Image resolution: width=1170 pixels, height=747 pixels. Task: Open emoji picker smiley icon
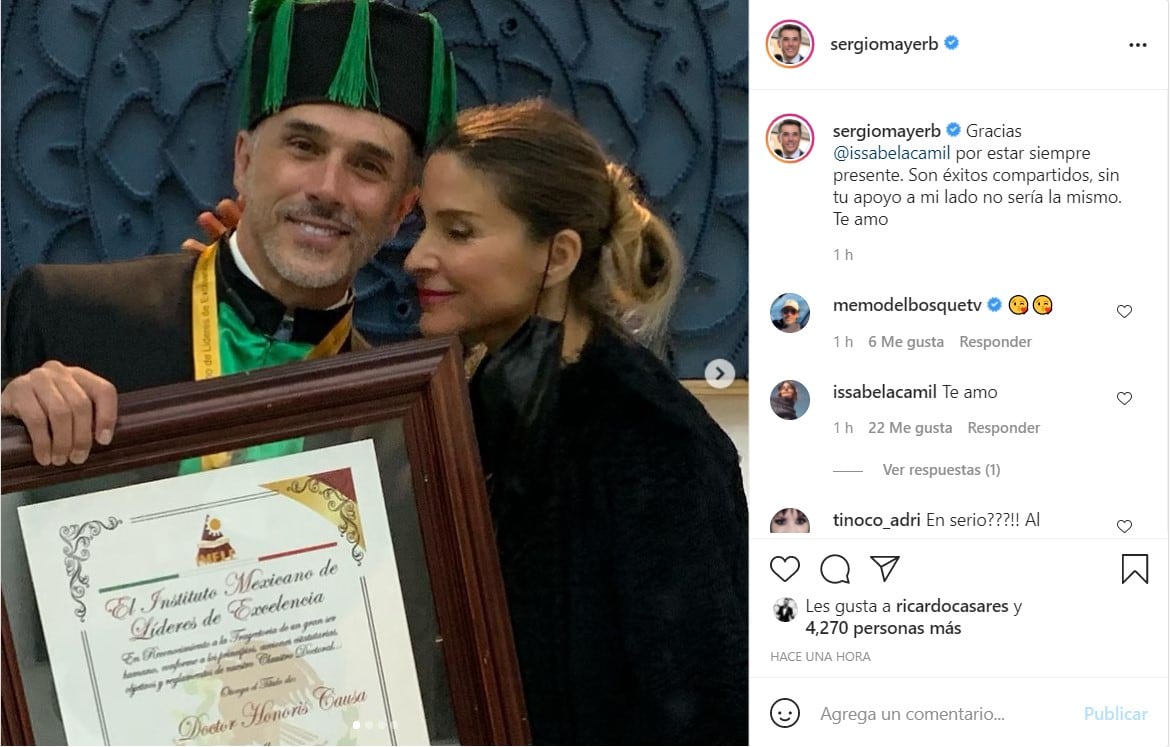784,713
